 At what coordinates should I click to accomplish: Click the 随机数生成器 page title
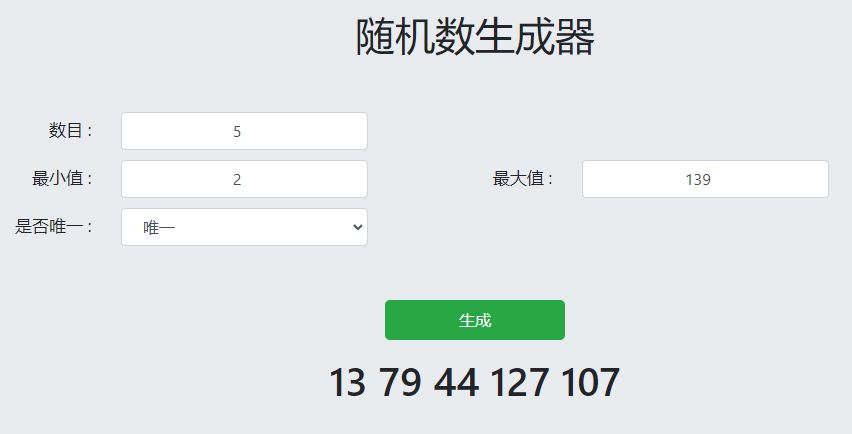[x=475, y=39]
